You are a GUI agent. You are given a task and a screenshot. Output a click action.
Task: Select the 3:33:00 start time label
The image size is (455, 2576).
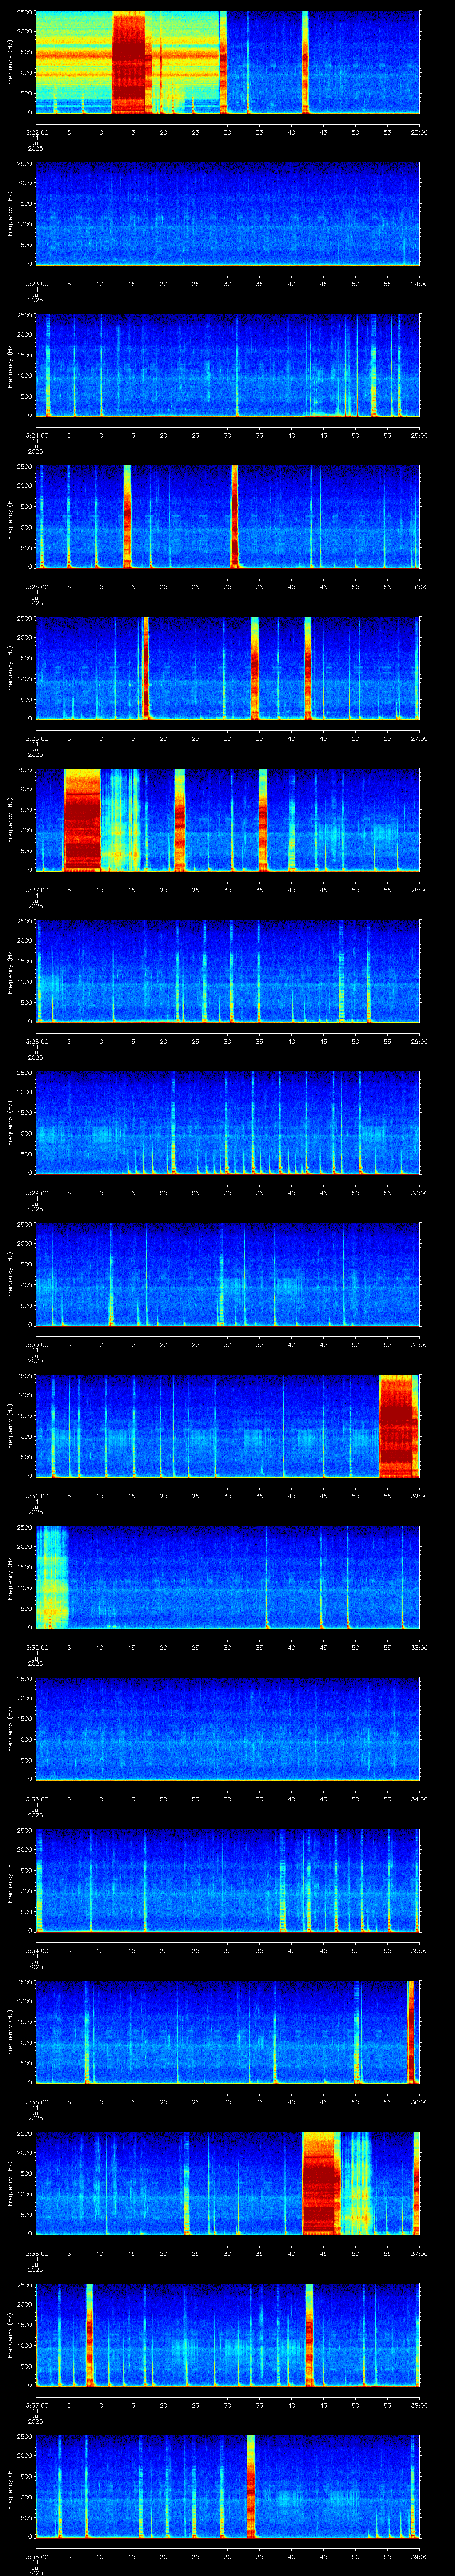click(37, 1799)
